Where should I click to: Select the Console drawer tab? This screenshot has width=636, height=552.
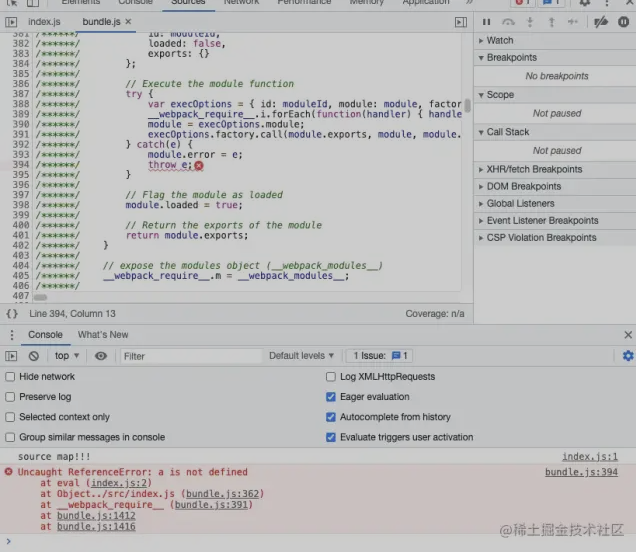pos(45,335)
